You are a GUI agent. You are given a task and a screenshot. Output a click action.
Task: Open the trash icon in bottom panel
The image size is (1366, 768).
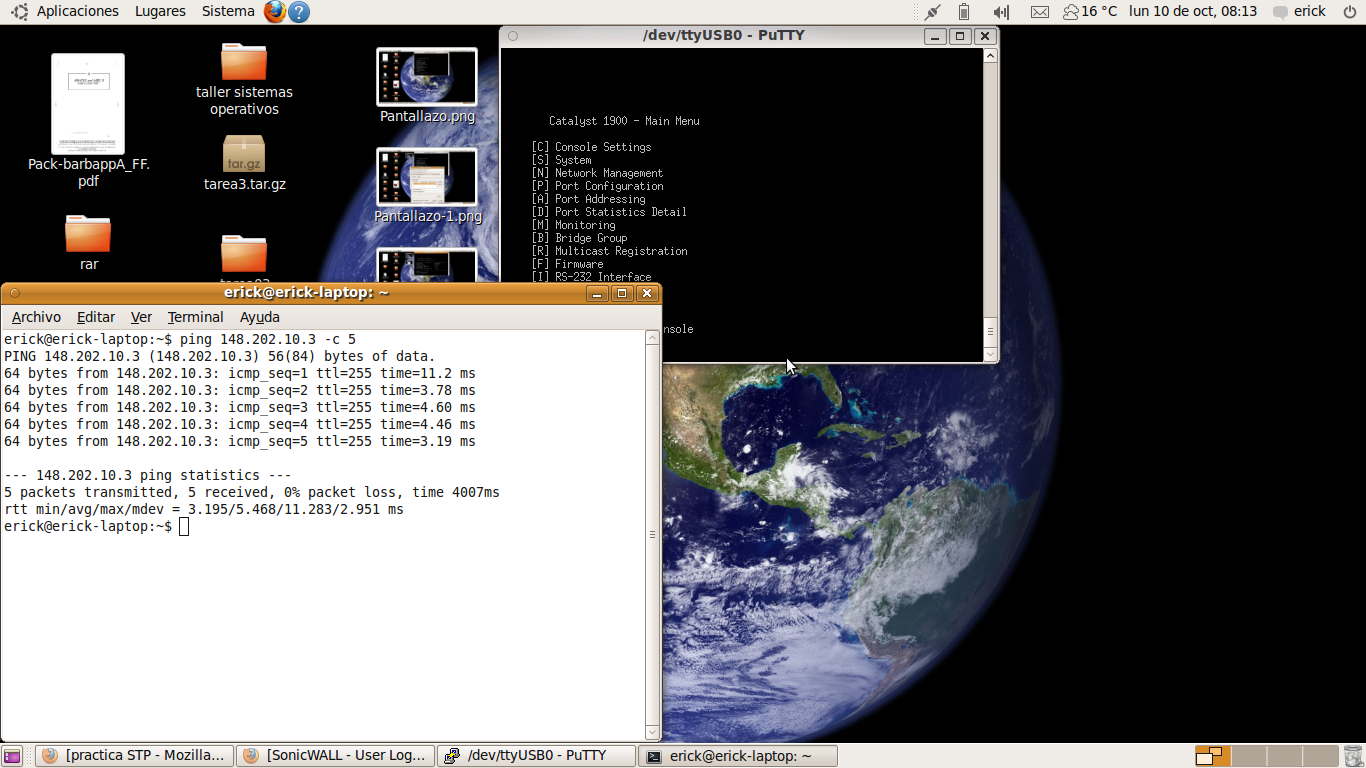(1353, 756)
